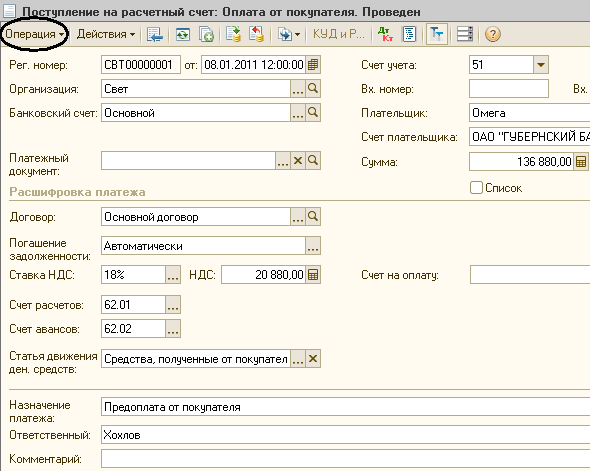Image resolution: width=590 pixels, height=471 pixels.
Task: Click the Банковский счет field Основной
Action: click(196, 113)
